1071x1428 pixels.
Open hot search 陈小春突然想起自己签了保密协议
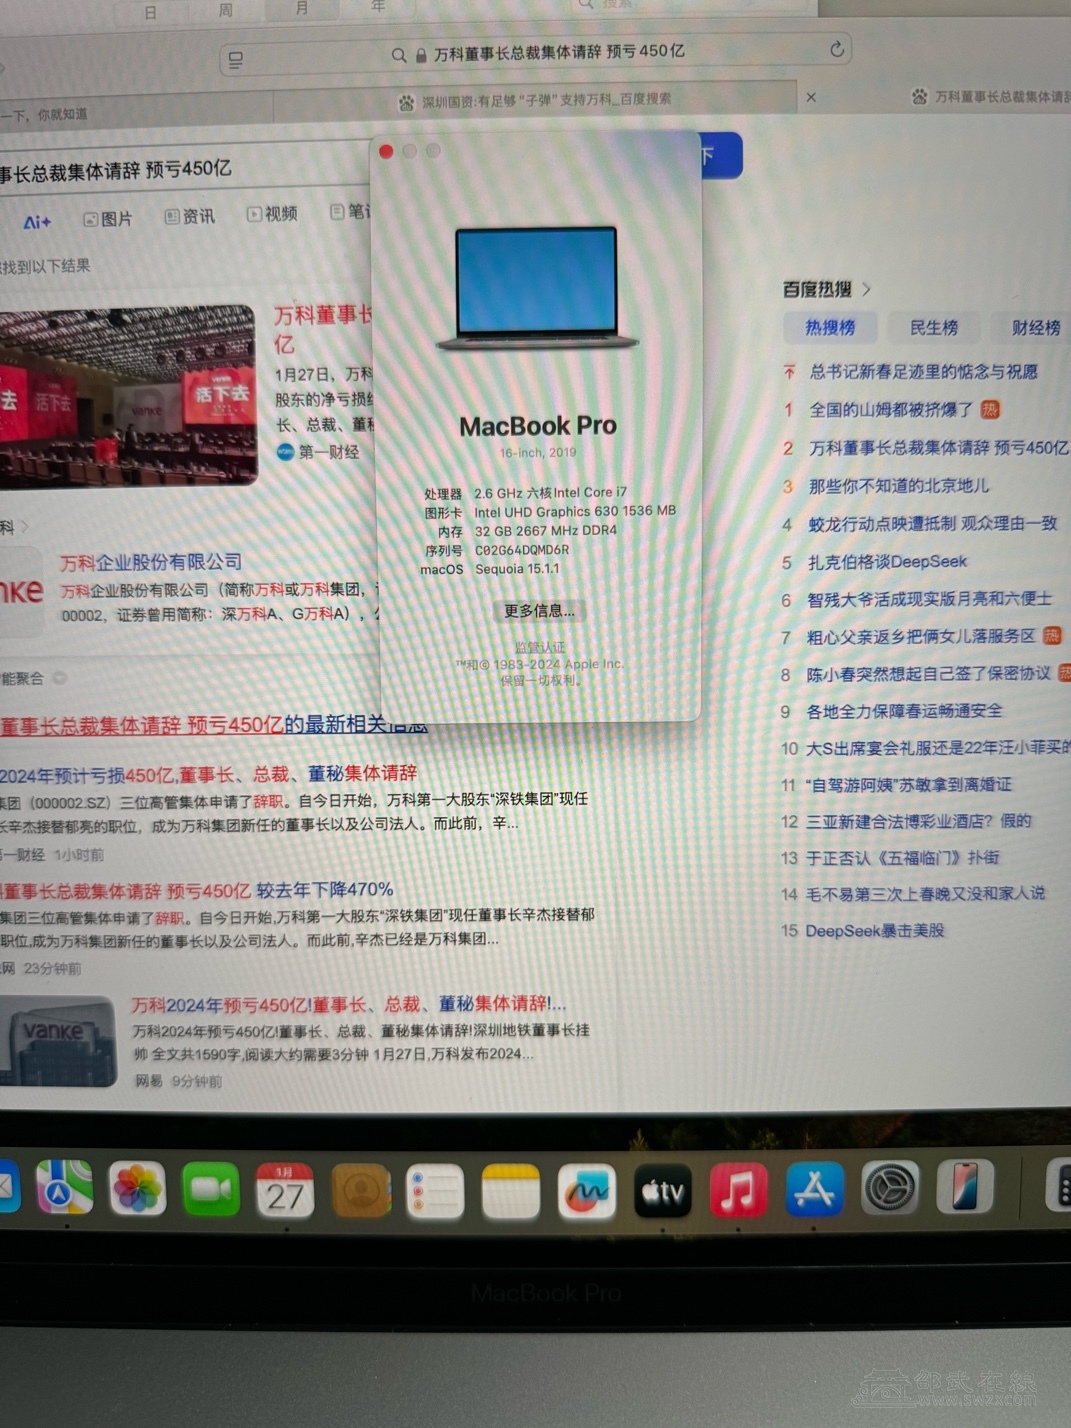[929, 673]
